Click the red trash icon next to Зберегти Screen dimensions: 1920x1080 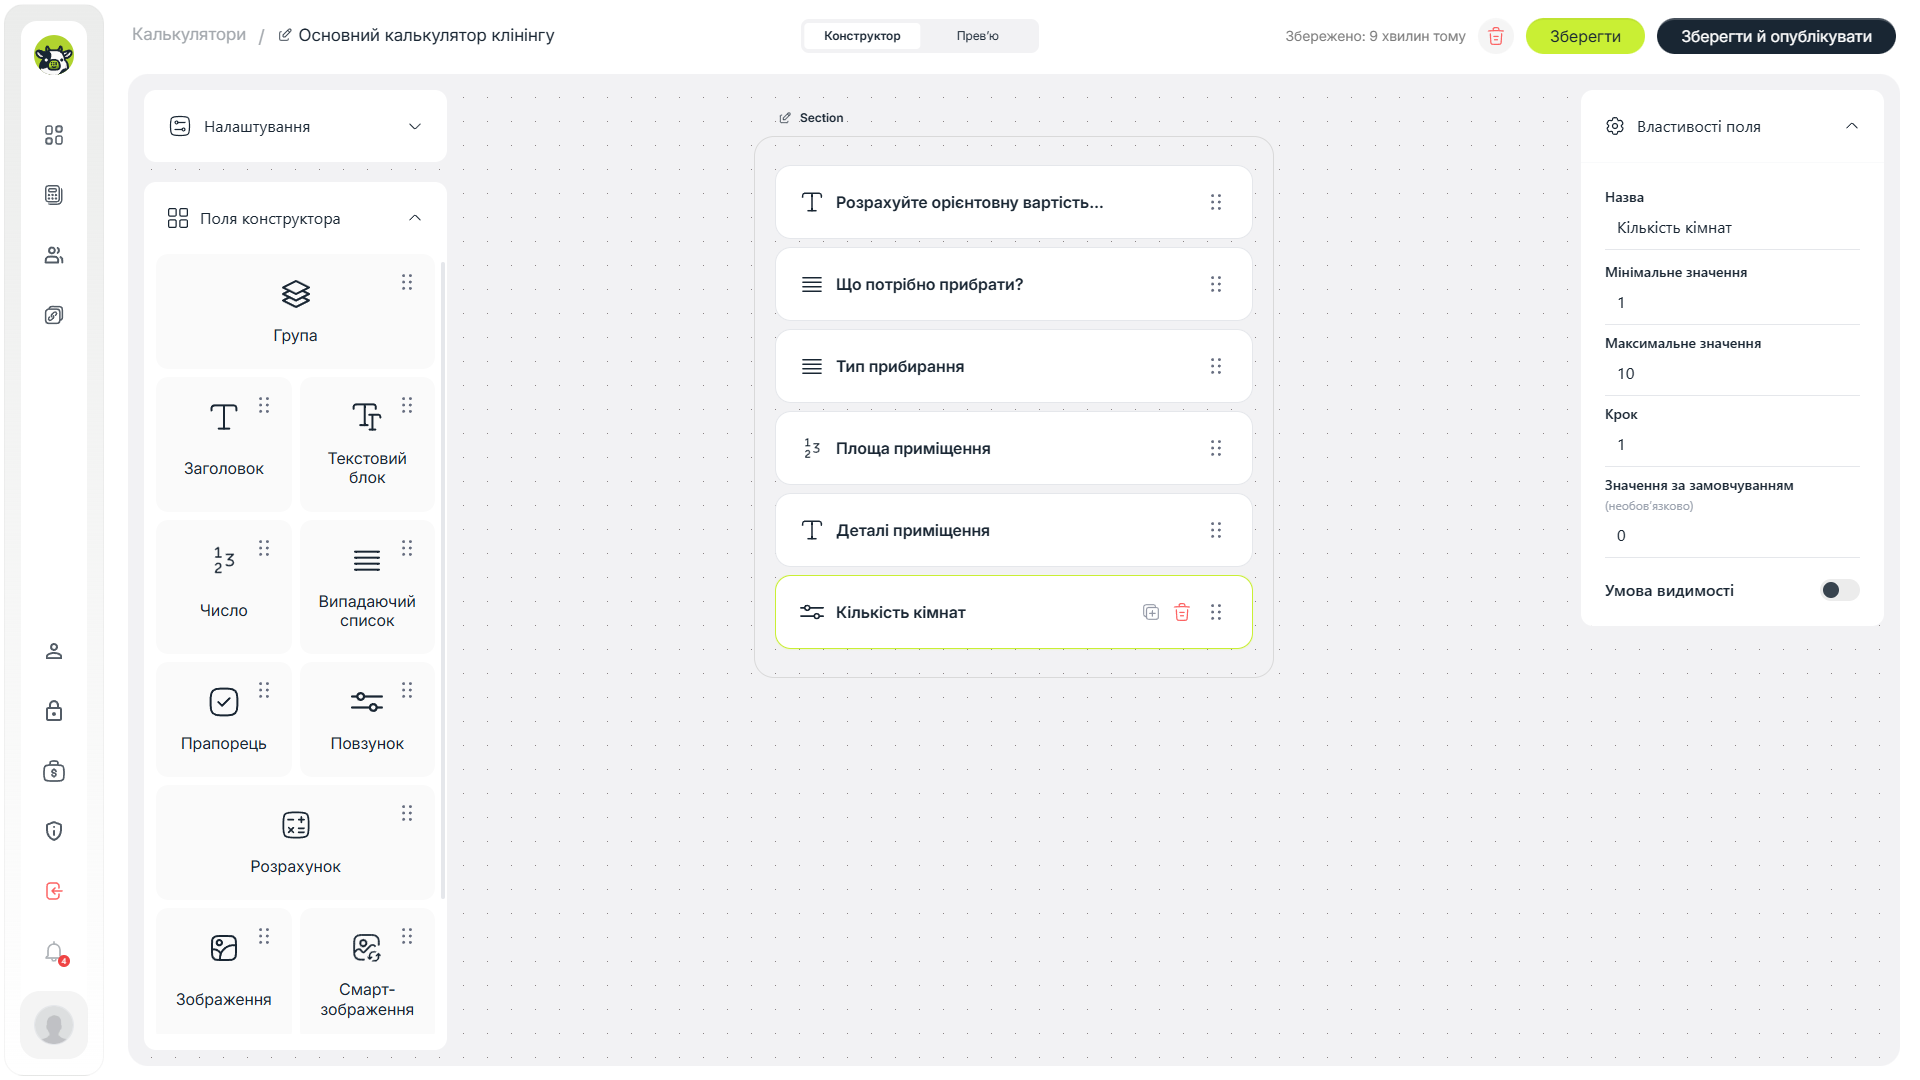[x=1496, y=36]
